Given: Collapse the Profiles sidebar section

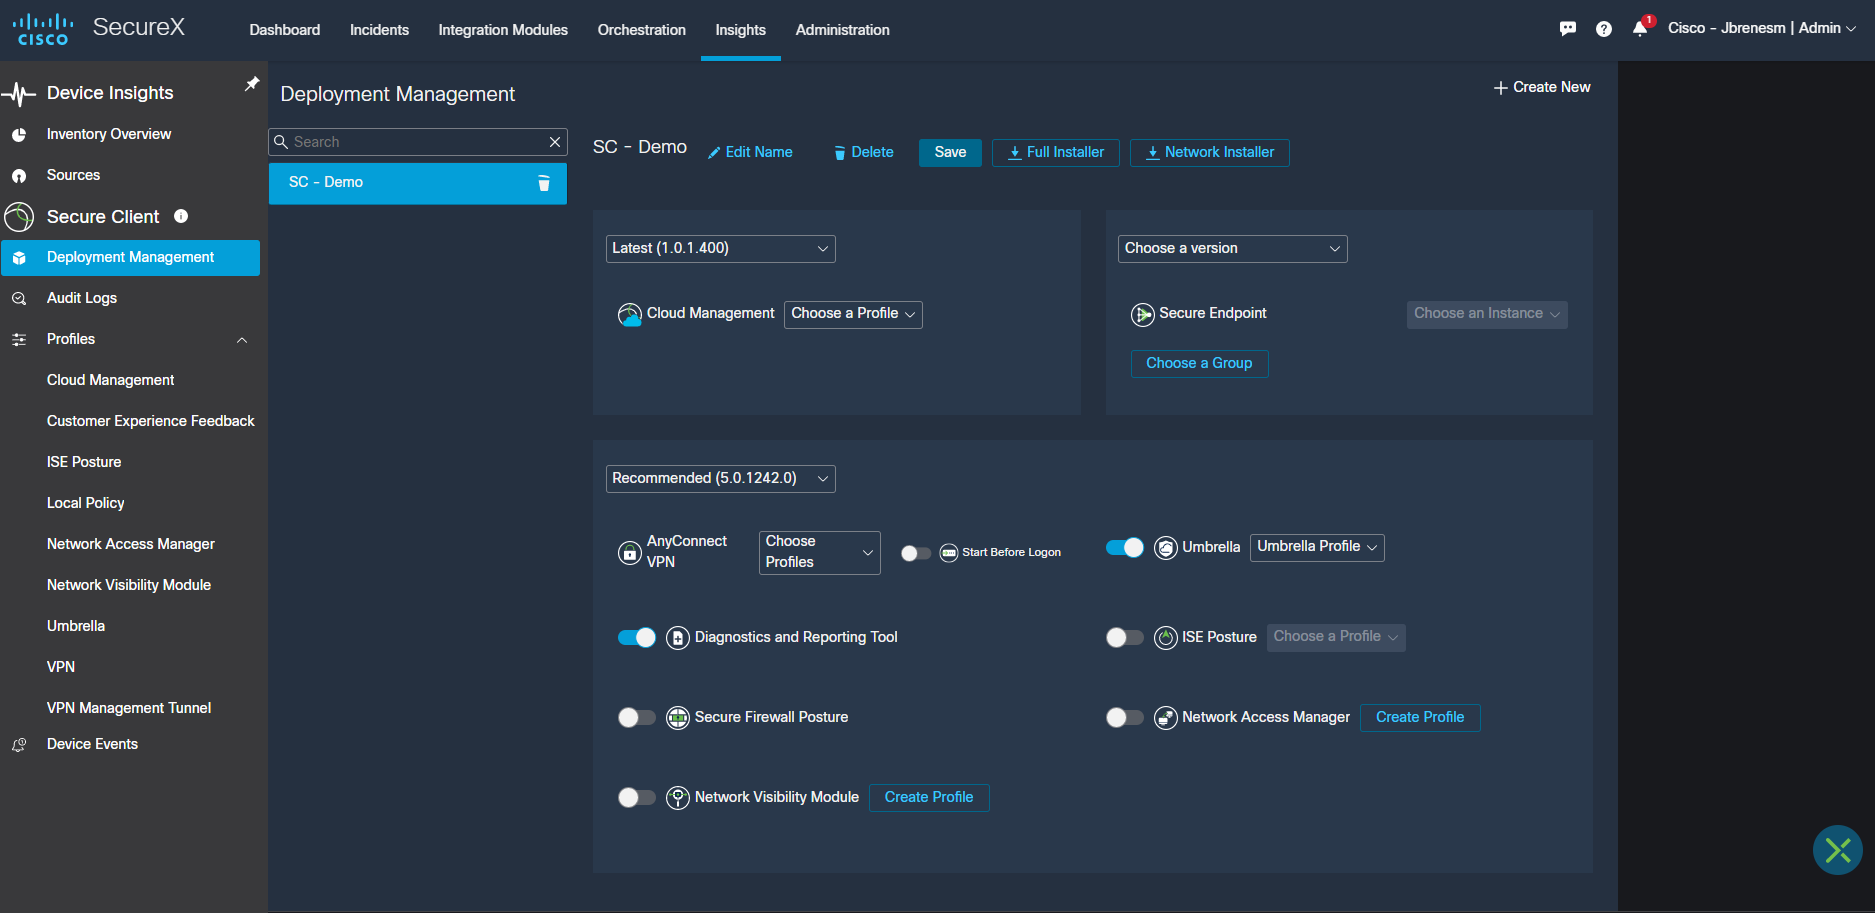Looking at the screenshot, I should (x=242, y=340).
